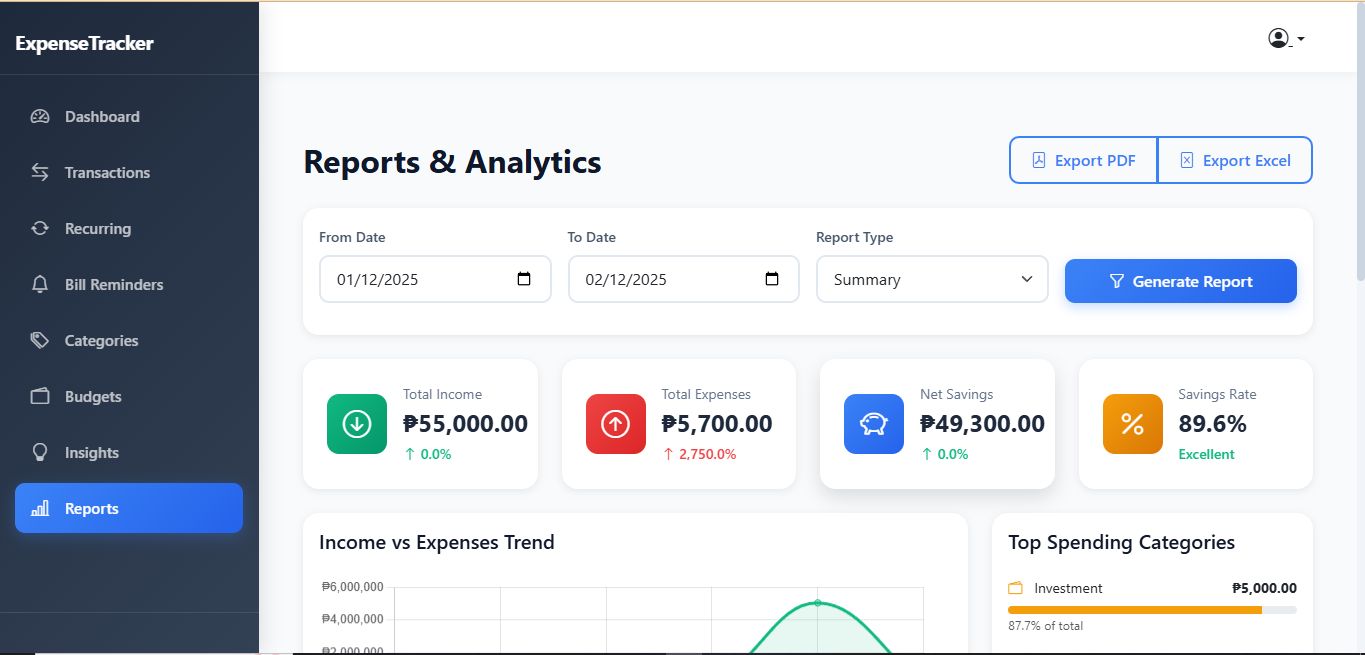Viewport: 1365px width, 655px height.
Task: Click the From Date field 01/12/2025
Action: click(435, 279)
